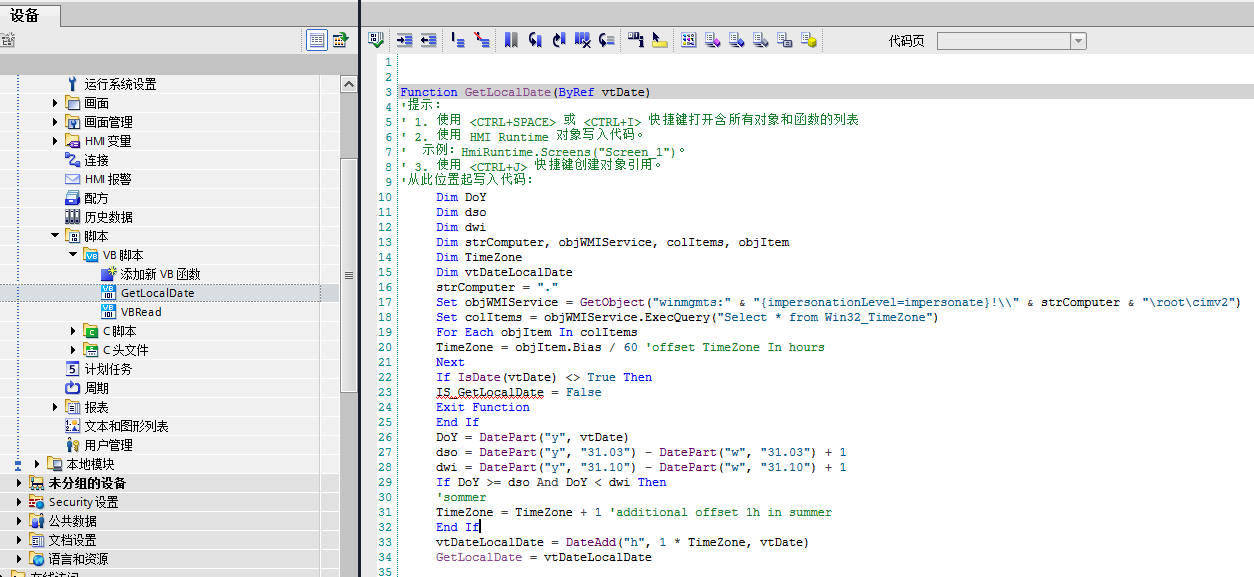1254x577 pixels.
Task: Click the list icon with purple marker
Action: click(713, 40)
